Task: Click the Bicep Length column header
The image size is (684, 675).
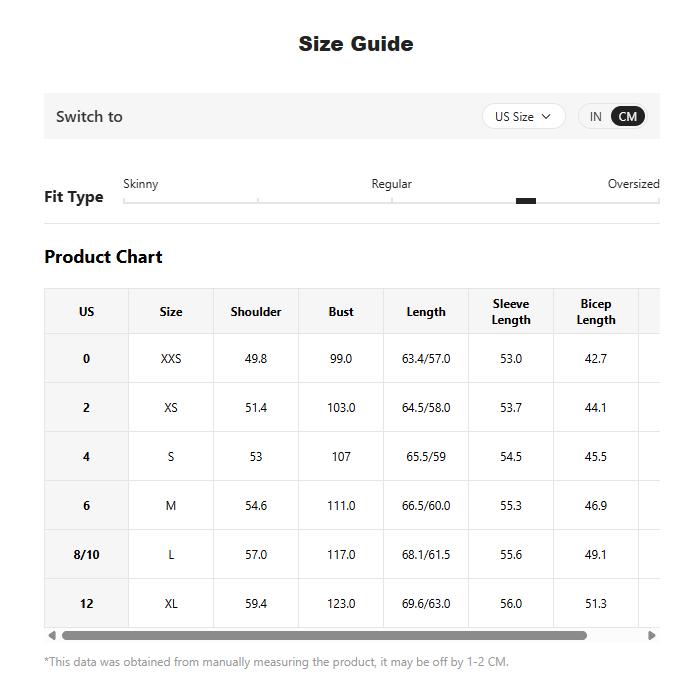Action: pyautogui.click(x=595, y=312)
